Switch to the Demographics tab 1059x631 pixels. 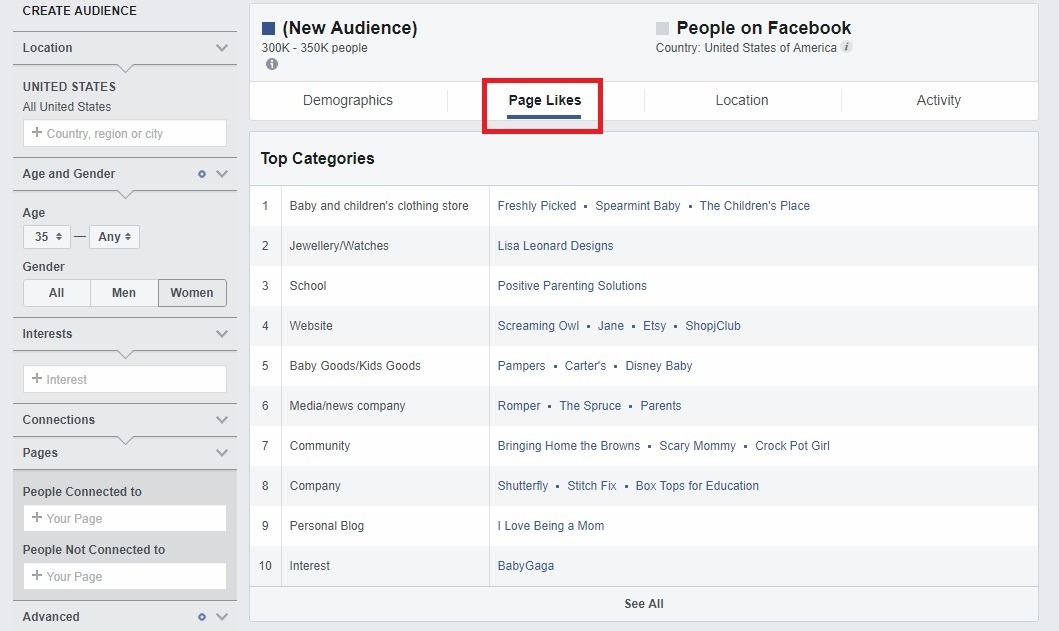[x=347, y=100]
